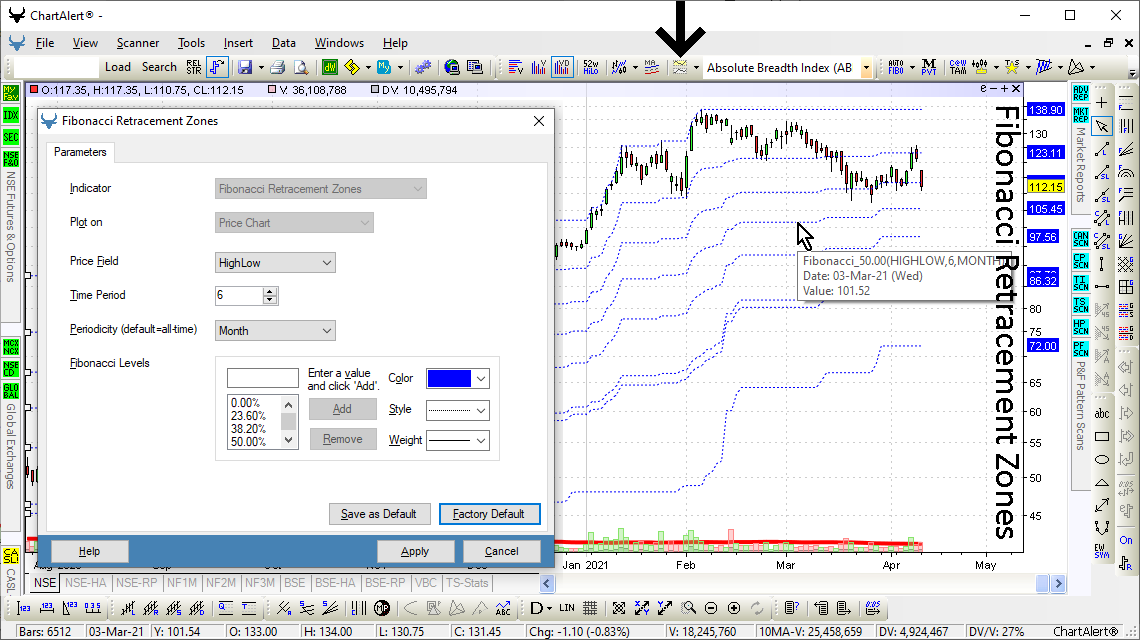Click the ADV REP report icon

(x=1081, y=92)
